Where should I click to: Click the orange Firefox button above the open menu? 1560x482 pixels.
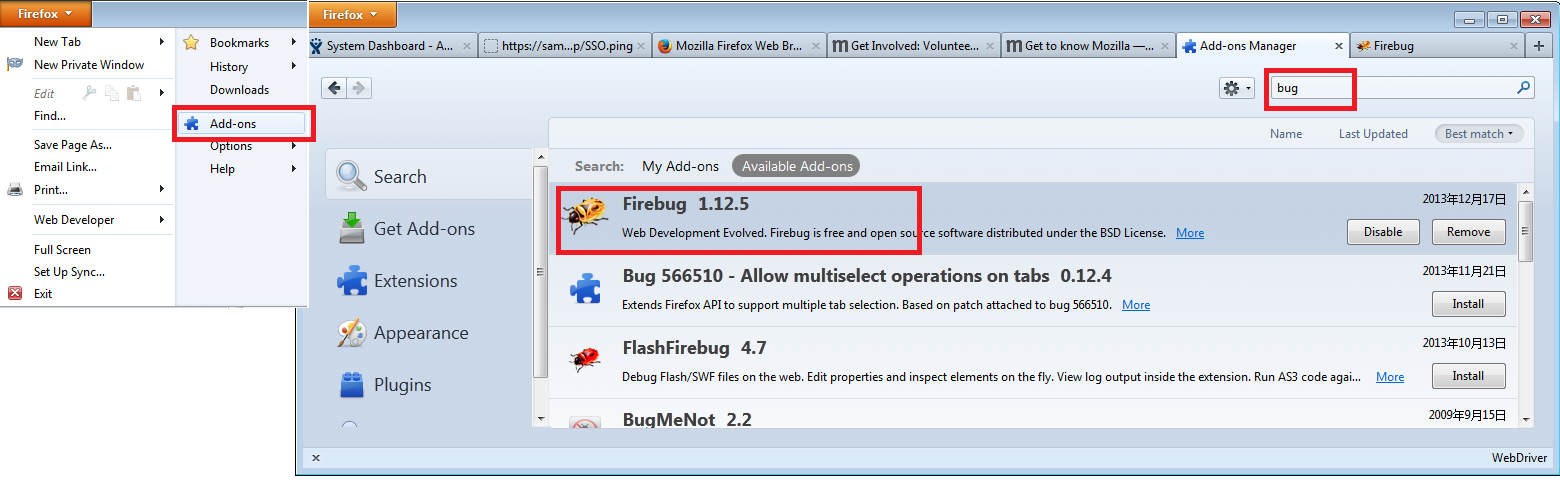pos(45,14)
